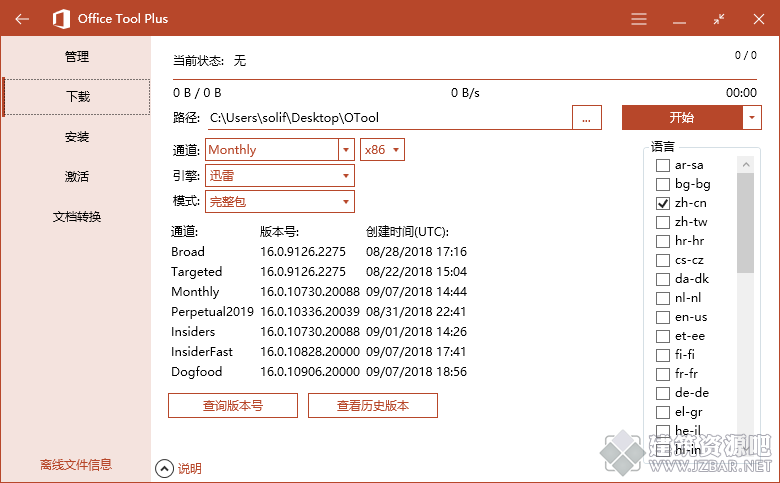Open the hamburger menu icon
780x483 pixels.
pyautogui.click(x=639, y=19)
